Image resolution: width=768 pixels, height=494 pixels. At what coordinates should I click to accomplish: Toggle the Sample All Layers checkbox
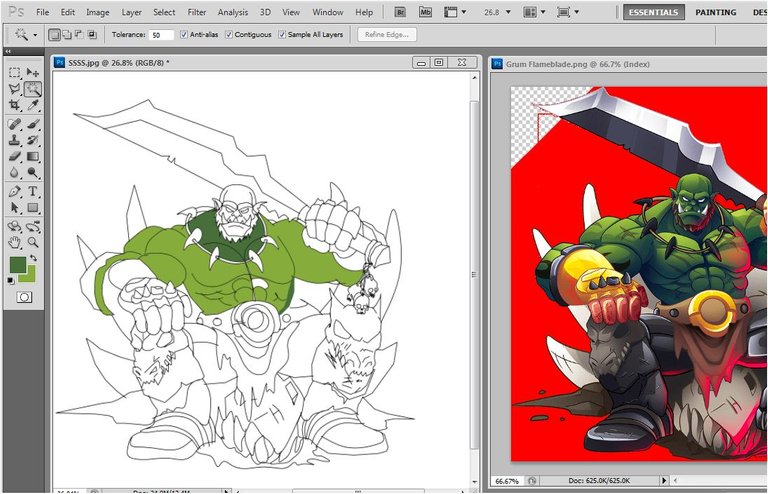[282, 35]
